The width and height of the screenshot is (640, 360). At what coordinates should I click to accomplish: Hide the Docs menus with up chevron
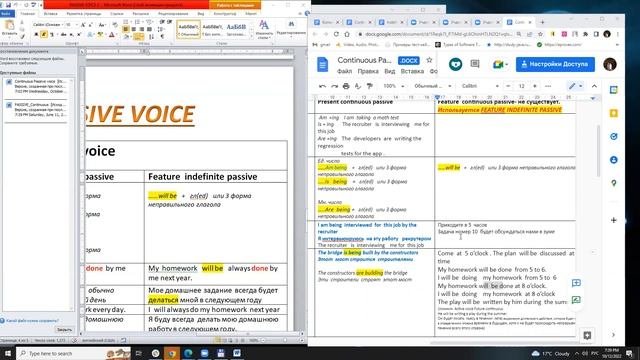click(x=594, y=86)
